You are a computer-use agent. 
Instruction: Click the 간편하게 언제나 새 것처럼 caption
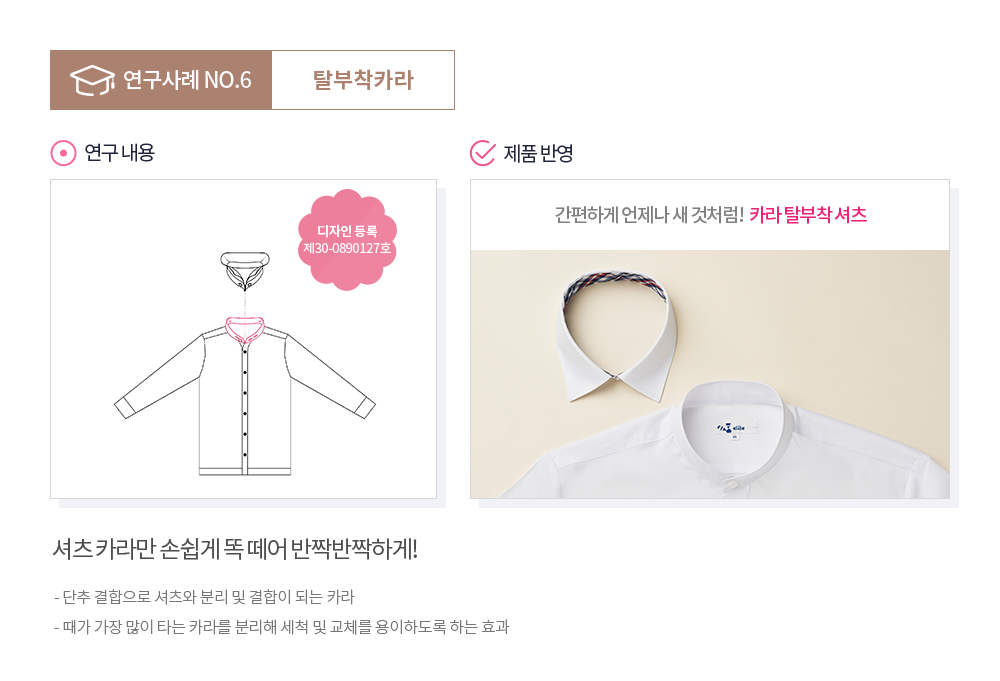(649, 215)
